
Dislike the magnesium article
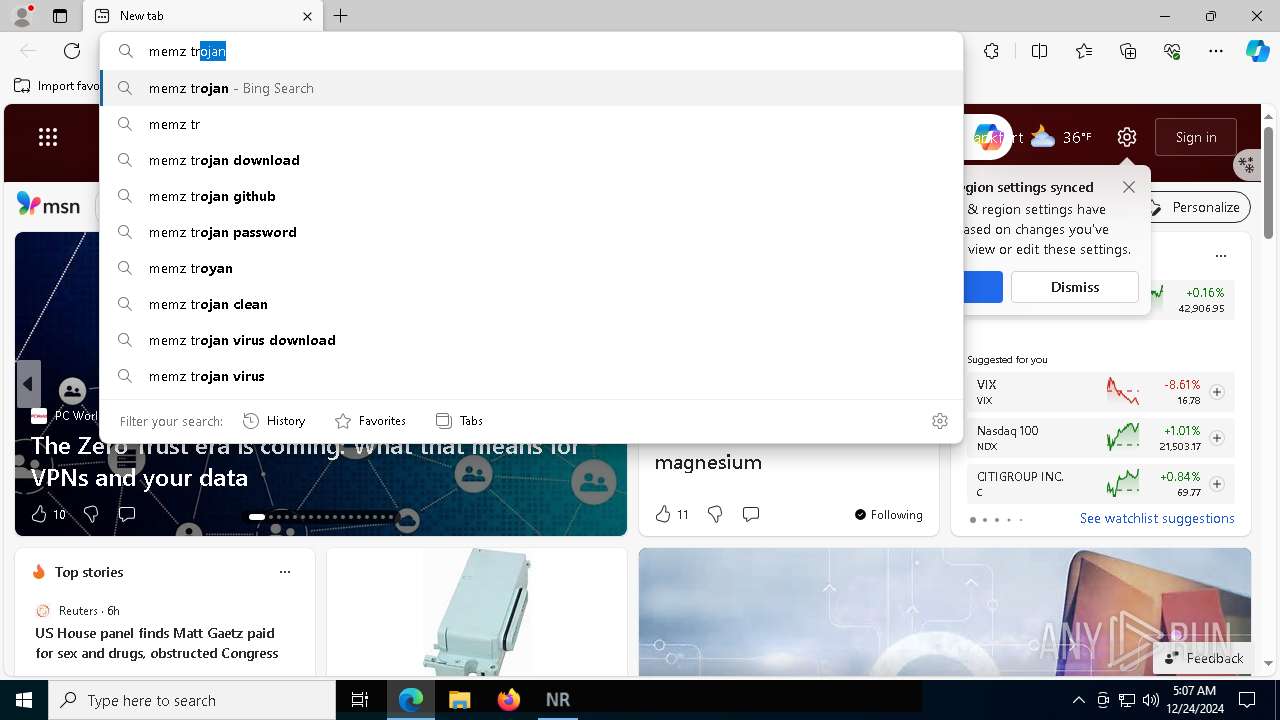click(x=715, y=514)
